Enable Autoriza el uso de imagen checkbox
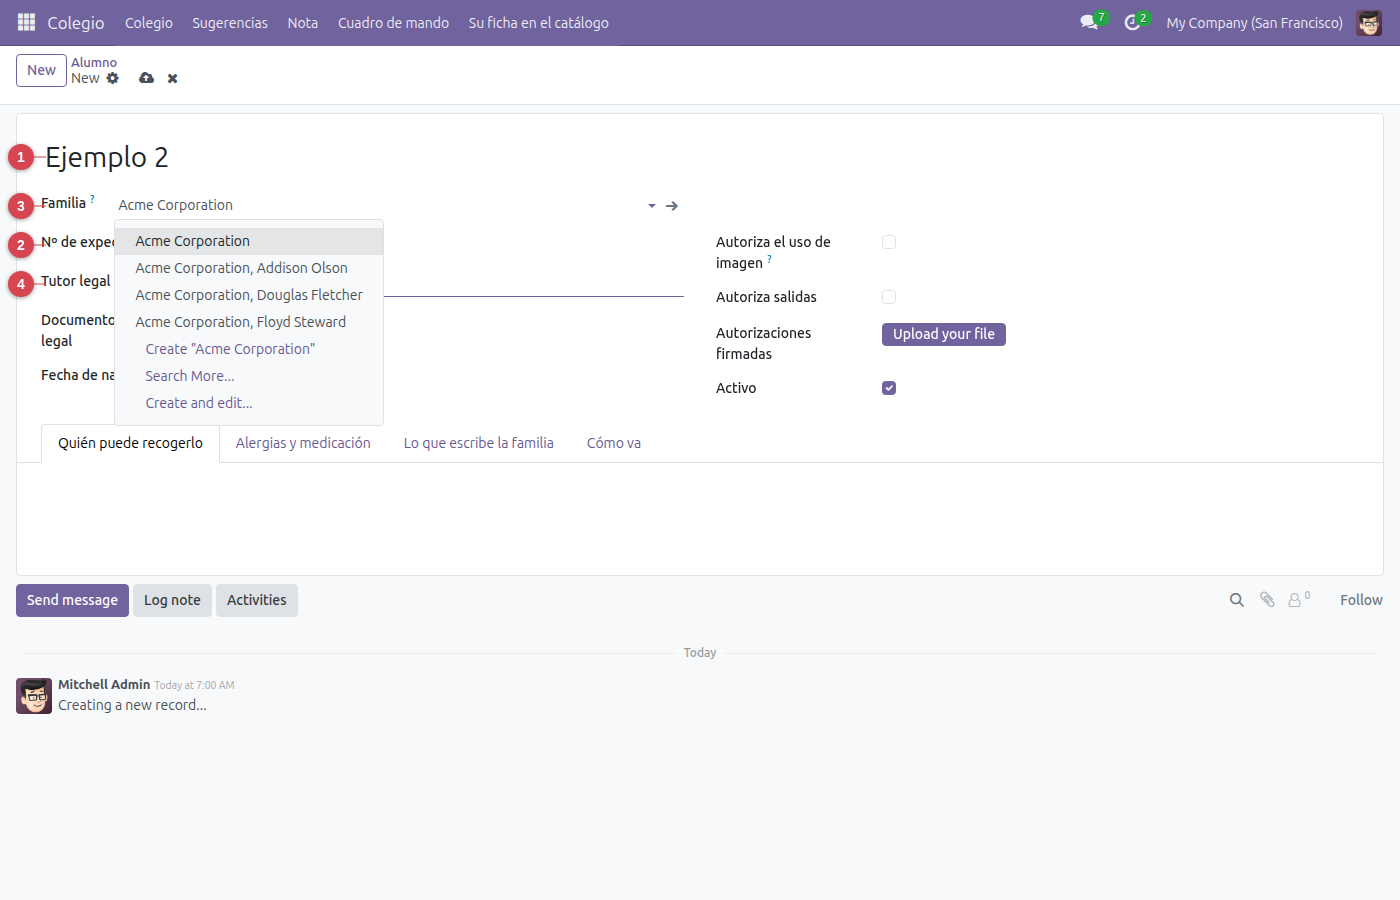 [x=889, y=242]
